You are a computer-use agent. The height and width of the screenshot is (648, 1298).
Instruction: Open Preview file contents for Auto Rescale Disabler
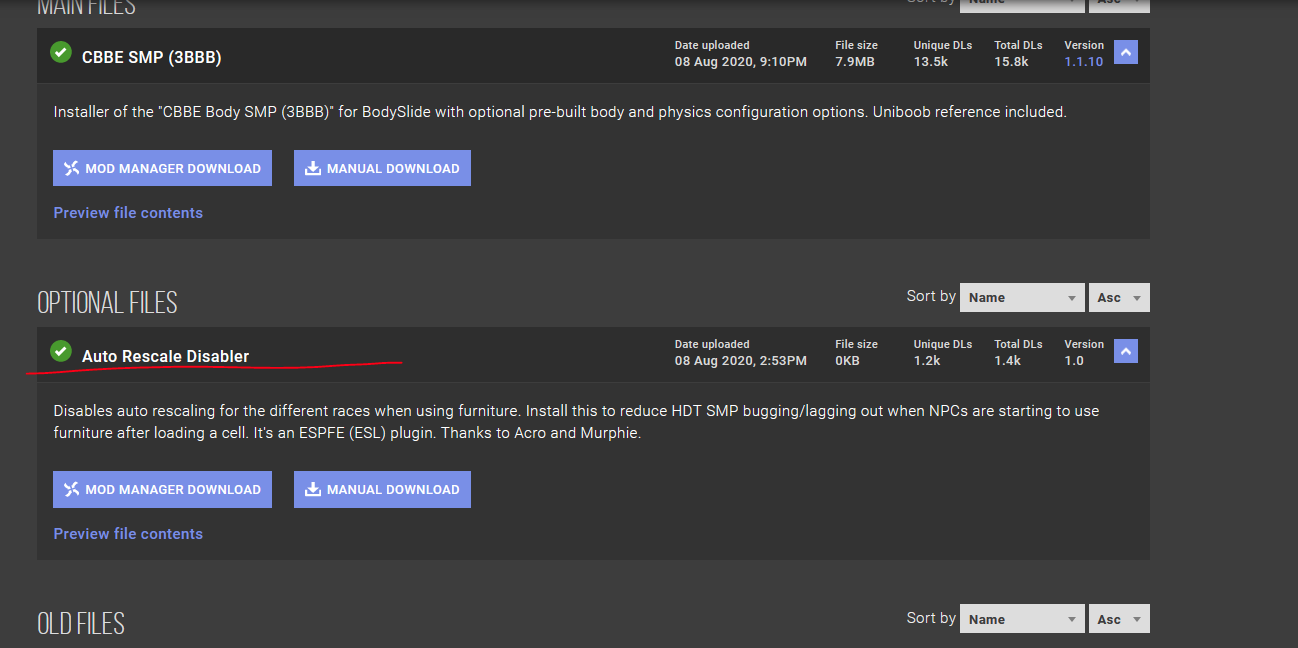(x=128, y=534)
